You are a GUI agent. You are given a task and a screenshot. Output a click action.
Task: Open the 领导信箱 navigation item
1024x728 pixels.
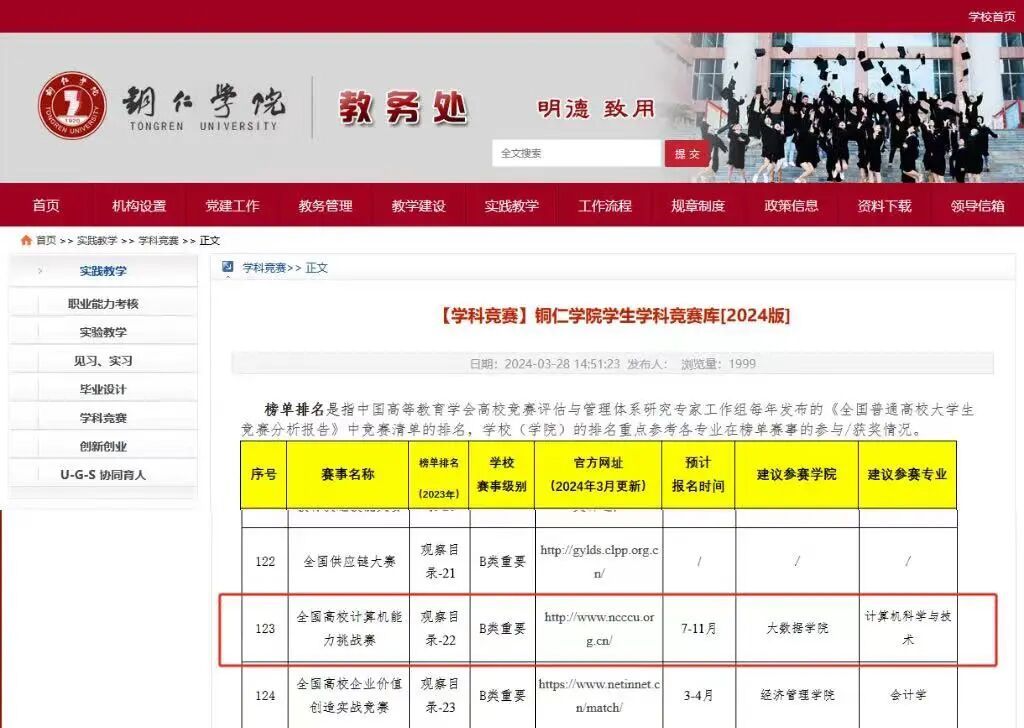tap(978, 206)
